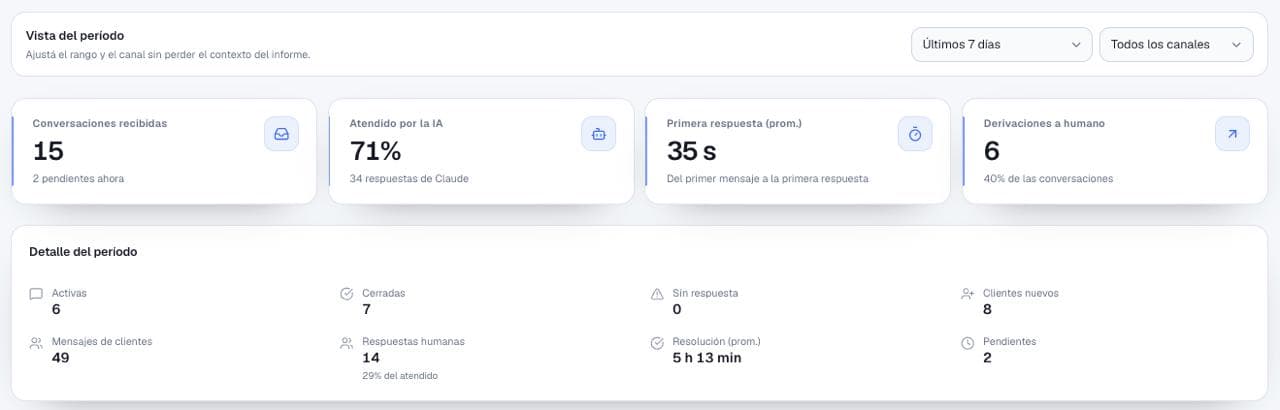Image resolution: width=1280 pixels, height=410 pixels.
Task: Click the inbox icon on Conversaciones recibidas card
Action: pyautogui.click(x=281, y=134)
